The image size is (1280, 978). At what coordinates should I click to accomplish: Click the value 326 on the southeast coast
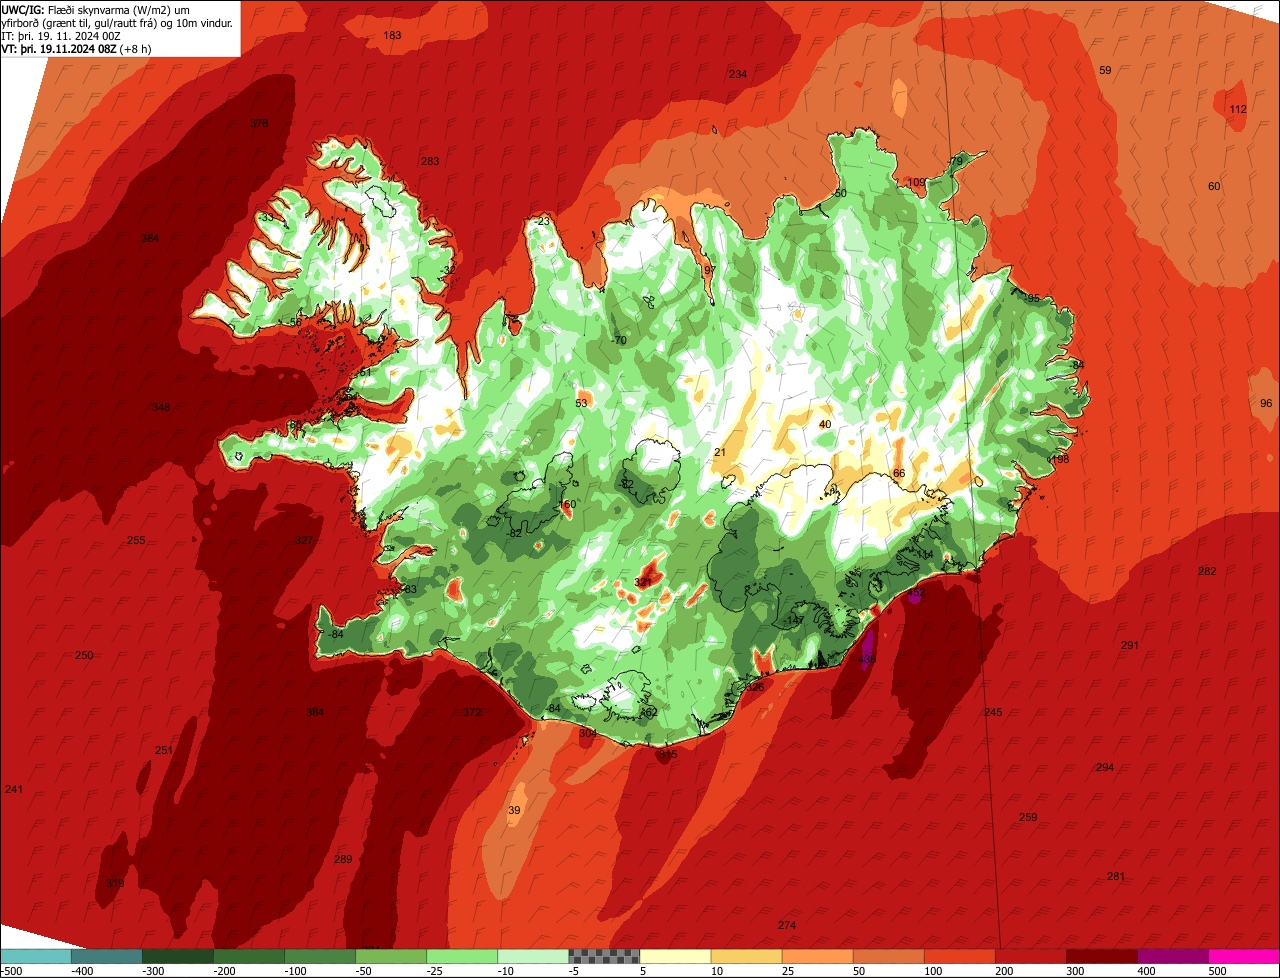click(755, 687)
